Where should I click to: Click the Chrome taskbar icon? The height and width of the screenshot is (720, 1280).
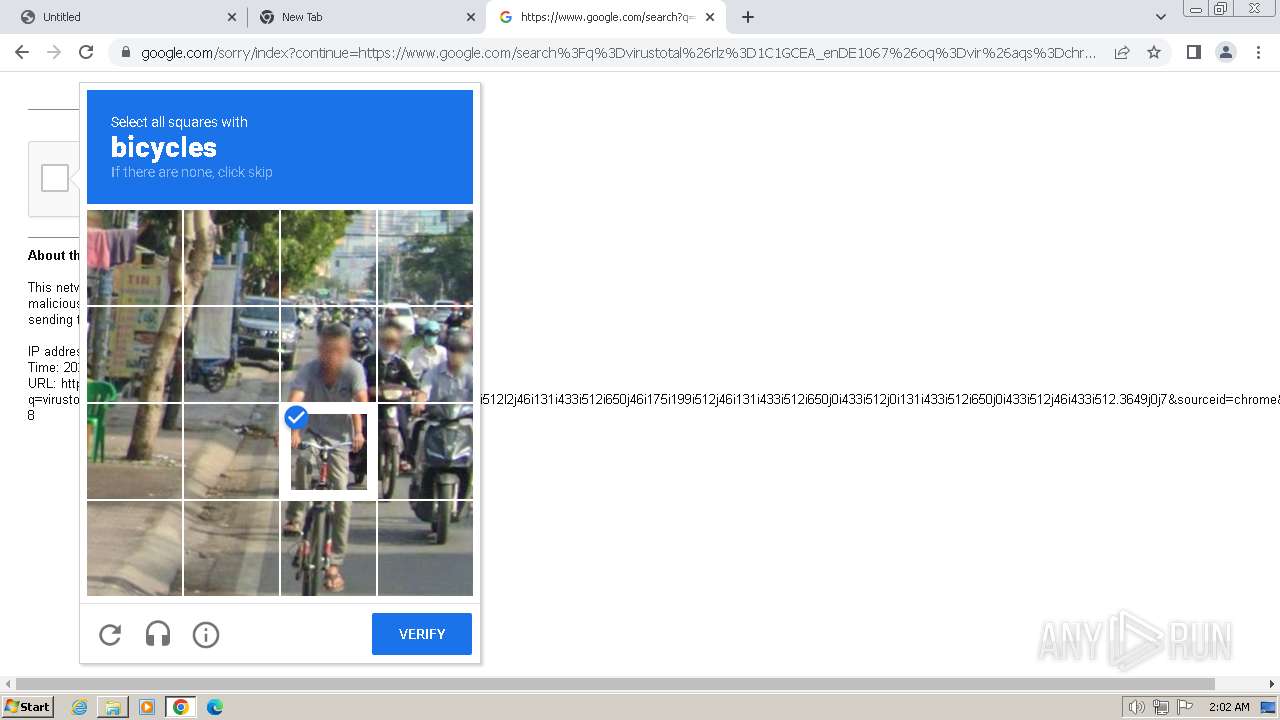181,707
